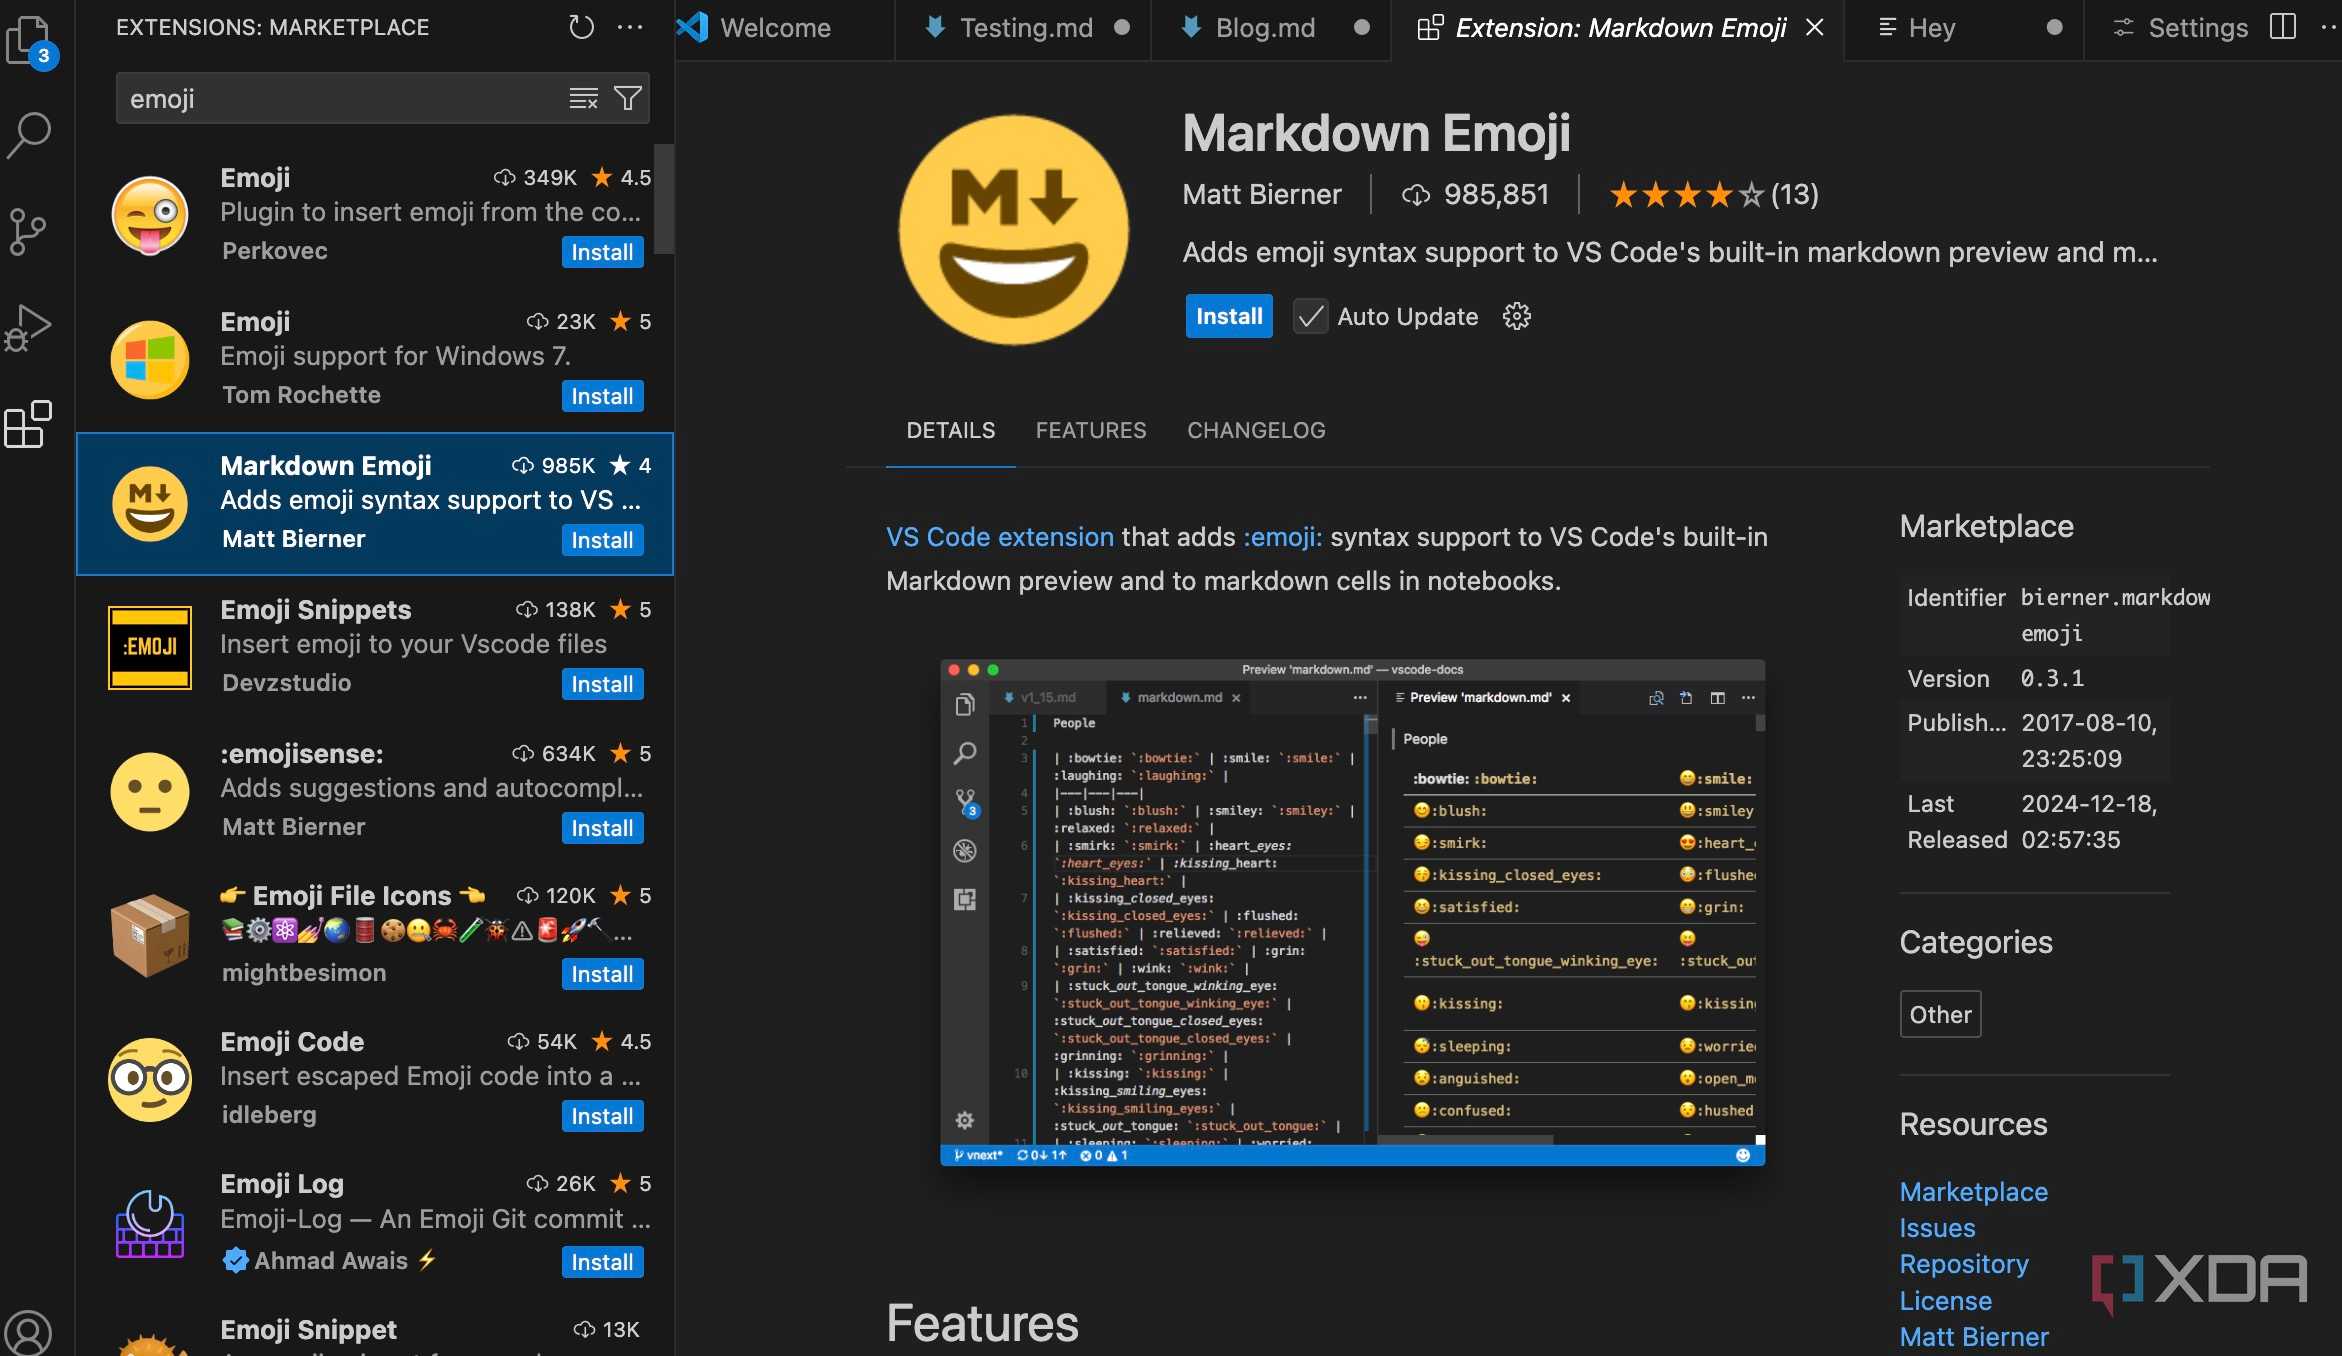This screenshot has width=2342, height=1356.
Task: Install the Emoji Snippets extension
Action: pos(602,684)
